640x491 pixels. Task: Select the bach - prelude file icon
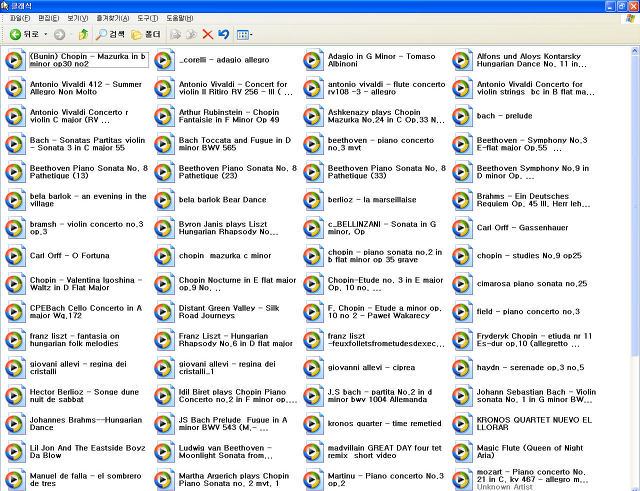pyautogui.click(x=462, y=116)
